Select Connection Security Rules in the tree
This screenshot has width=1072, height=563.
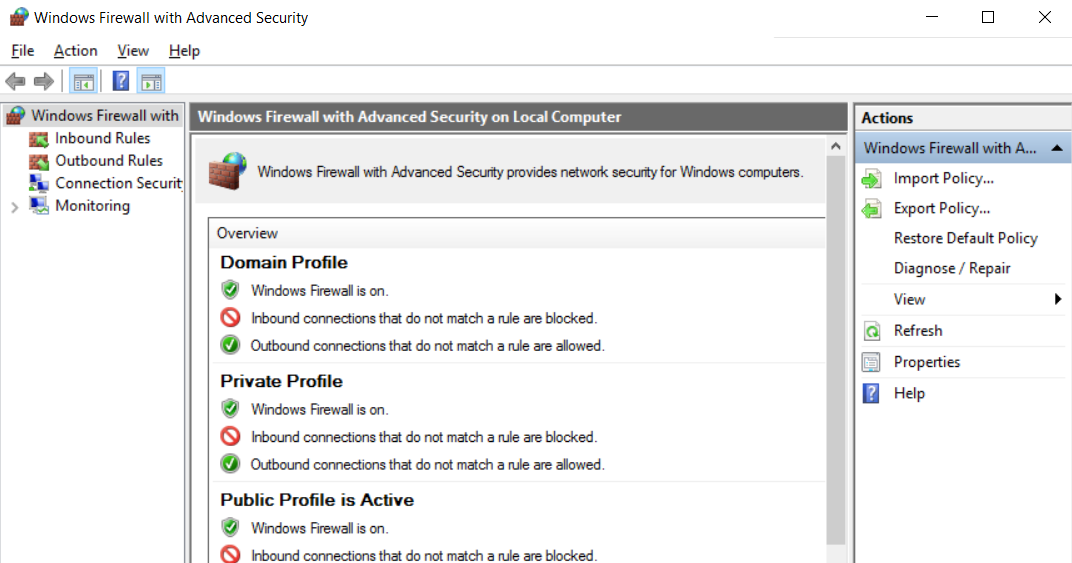pyautogui.click(x=118, y=183)
